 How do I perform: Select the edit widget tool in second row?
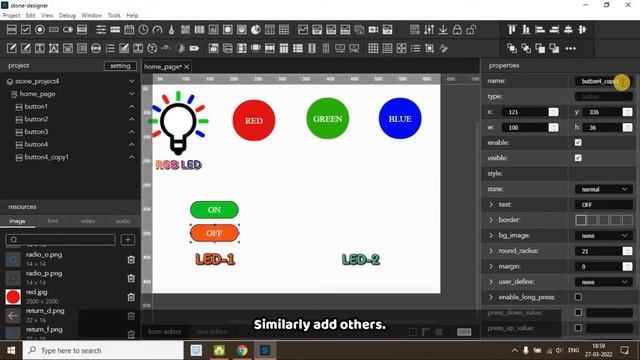[x=11, y=48]
